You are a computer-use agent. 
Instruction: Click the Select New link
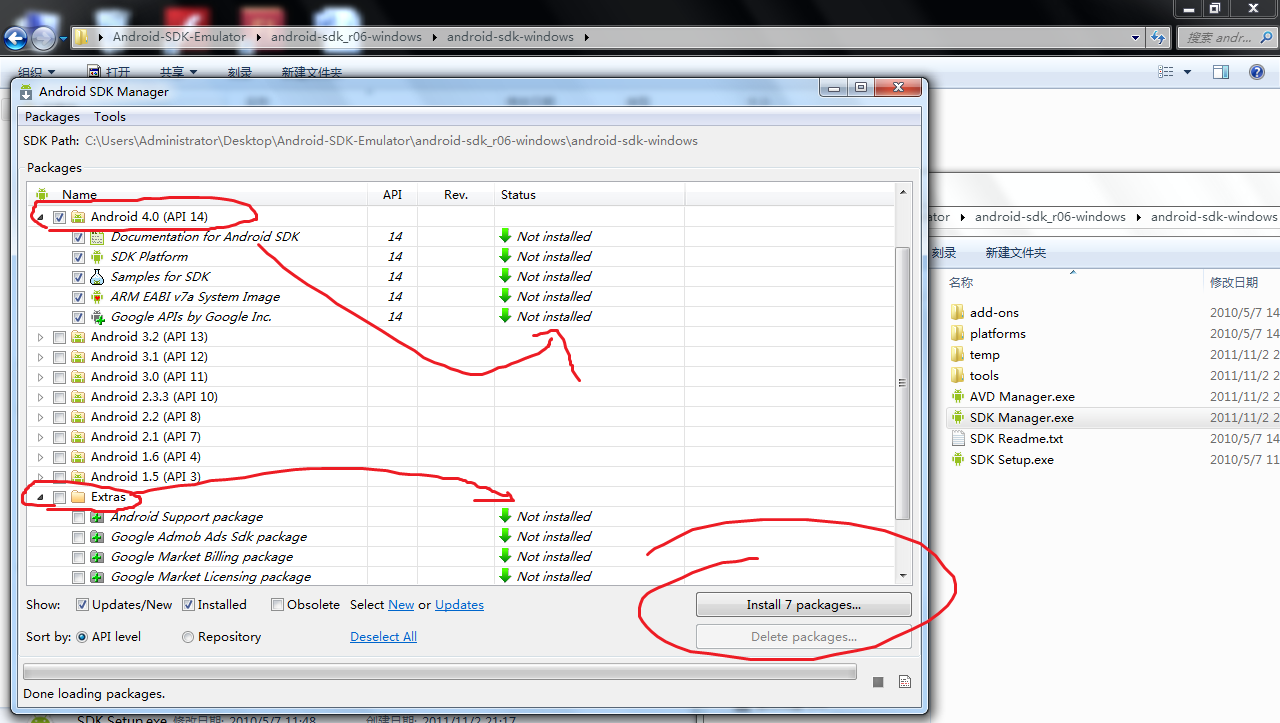coord(401,605)
